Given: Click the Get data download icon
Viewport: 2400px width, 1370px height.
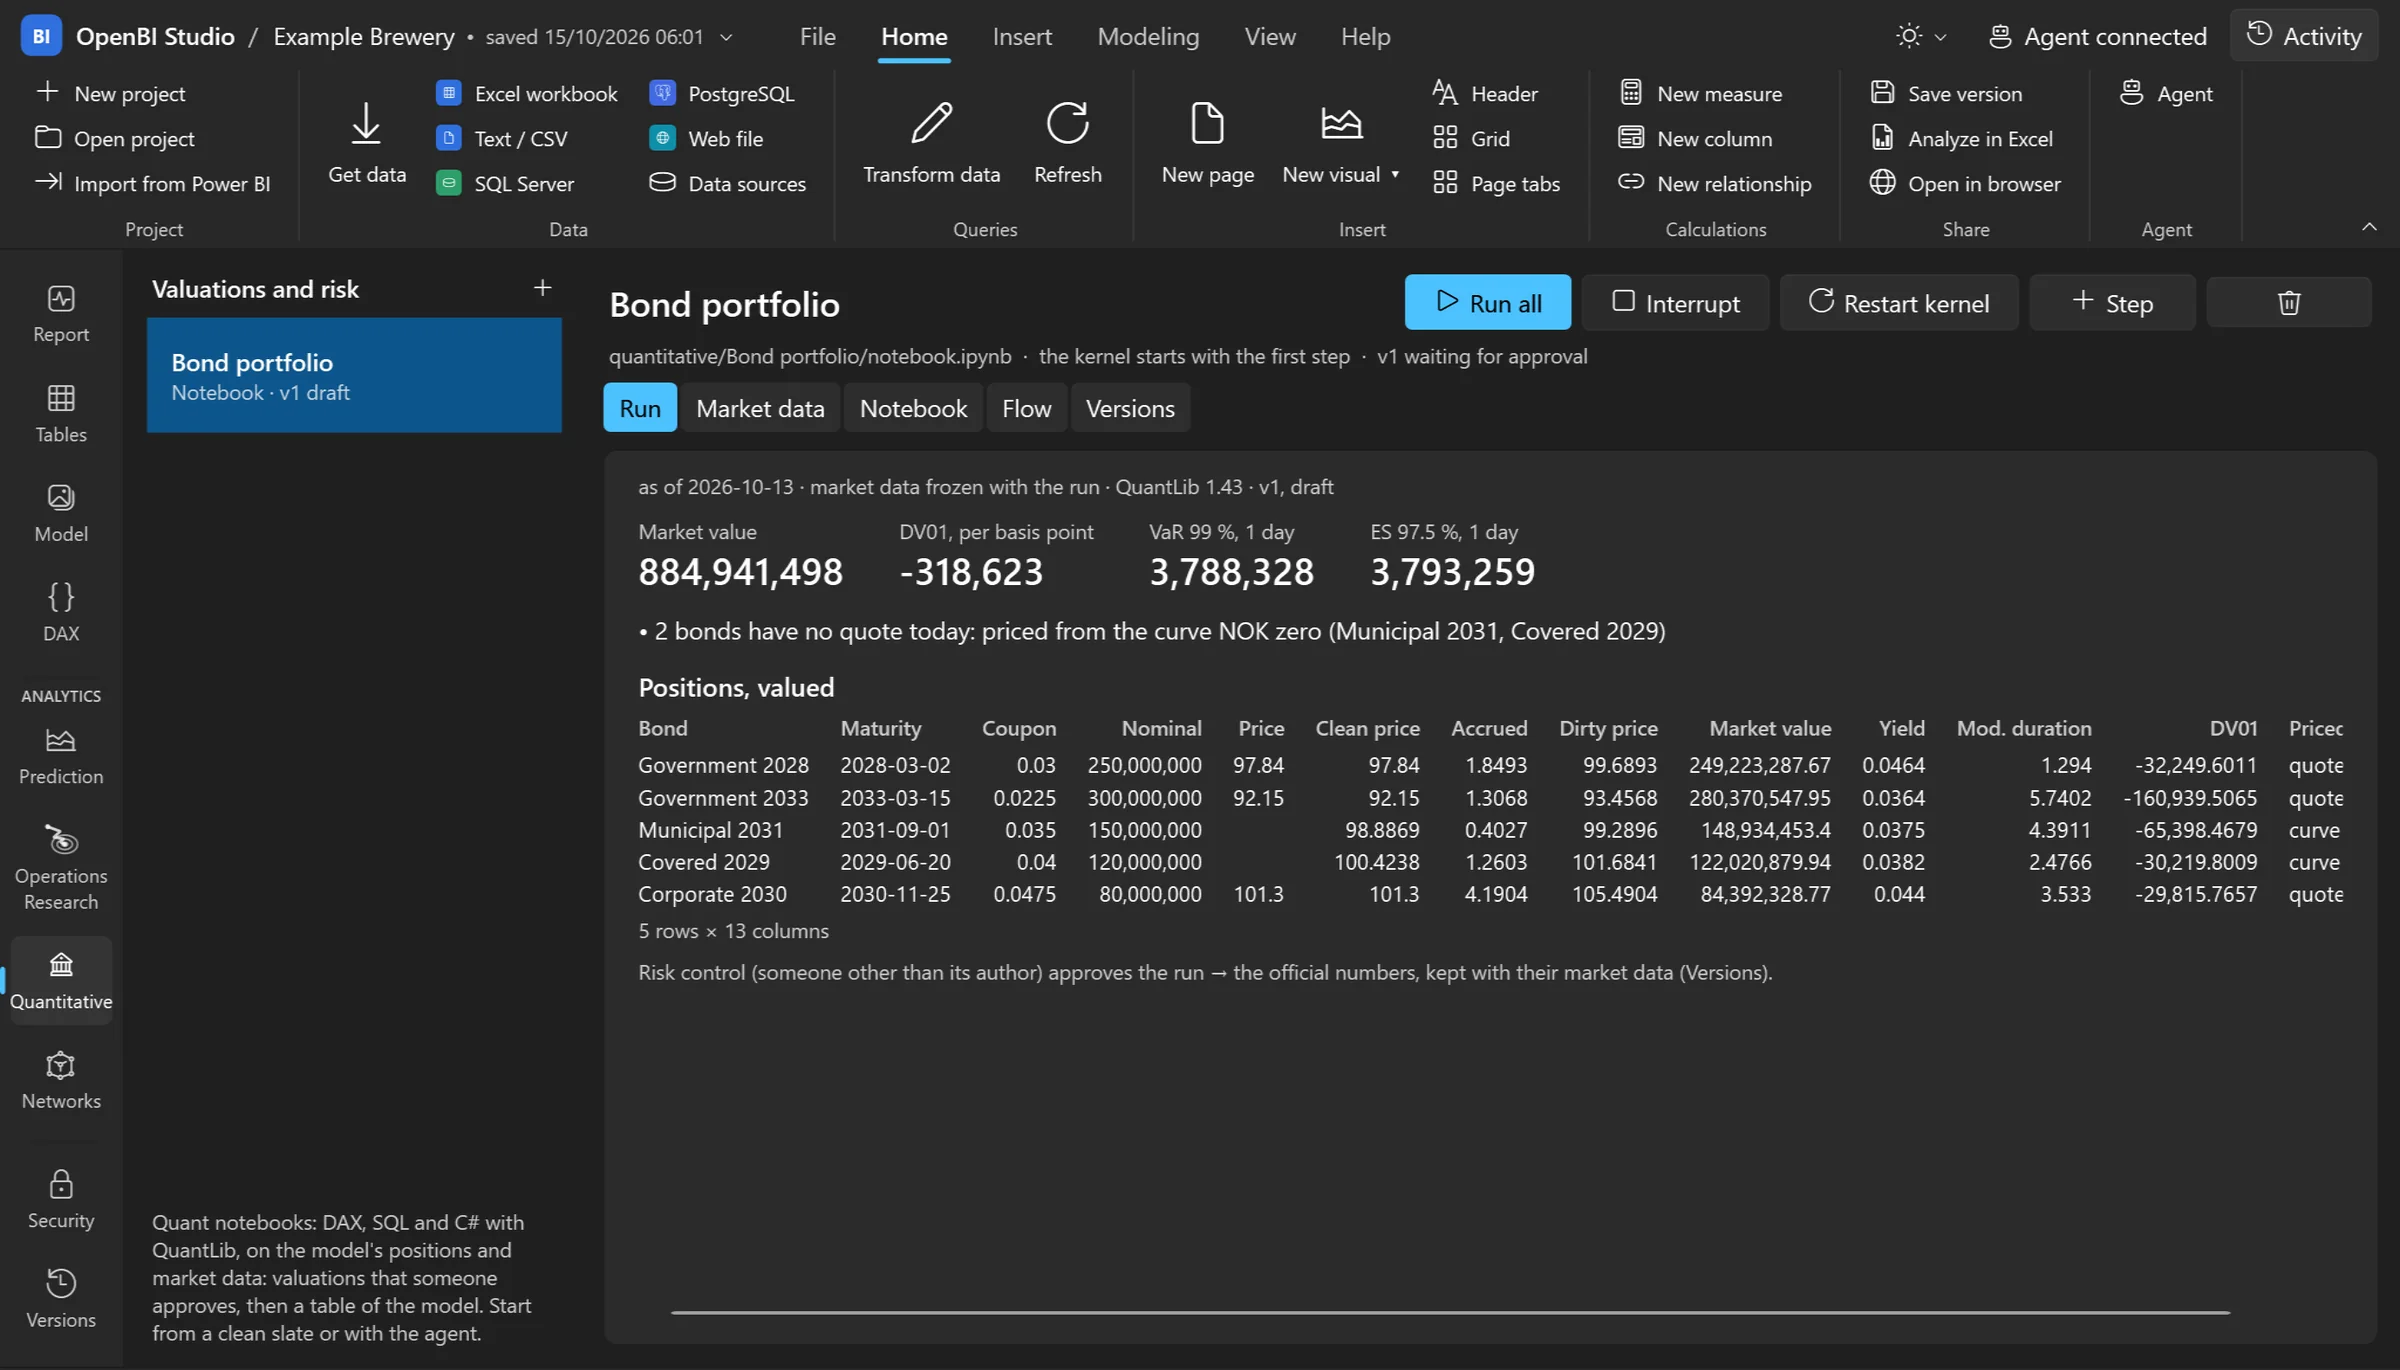Looking at the screenshot, I should click(x=366, y=124).
